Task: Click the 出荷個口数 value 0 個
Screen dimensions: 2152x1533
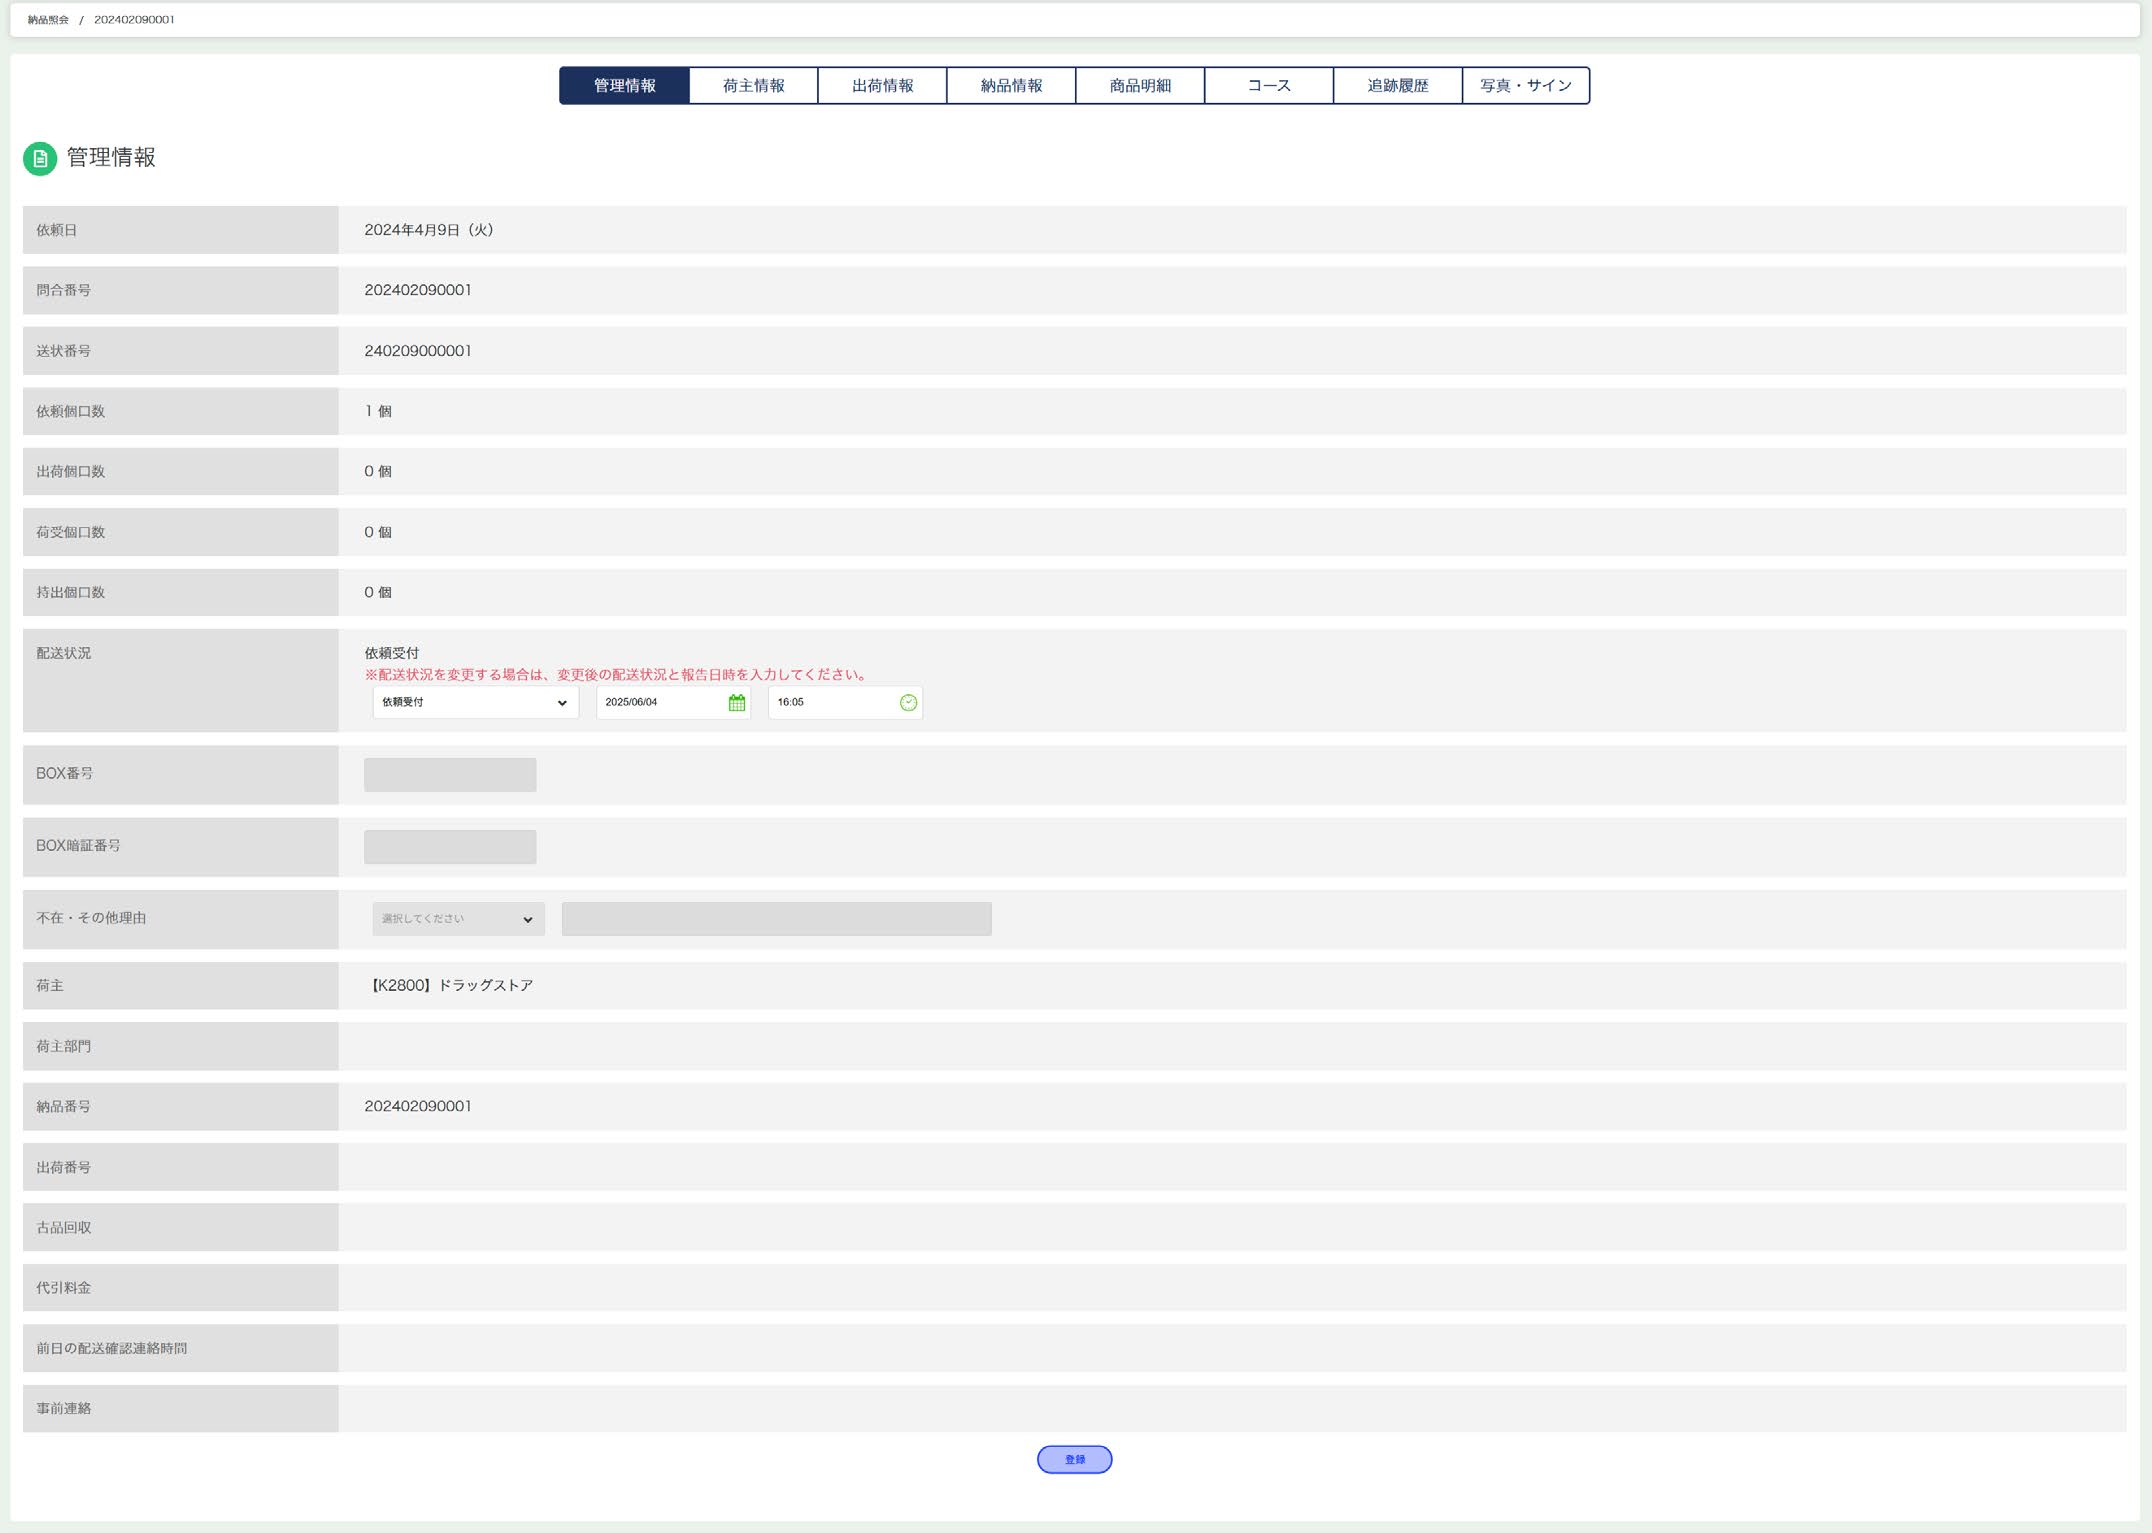Action: coord(378,471)
